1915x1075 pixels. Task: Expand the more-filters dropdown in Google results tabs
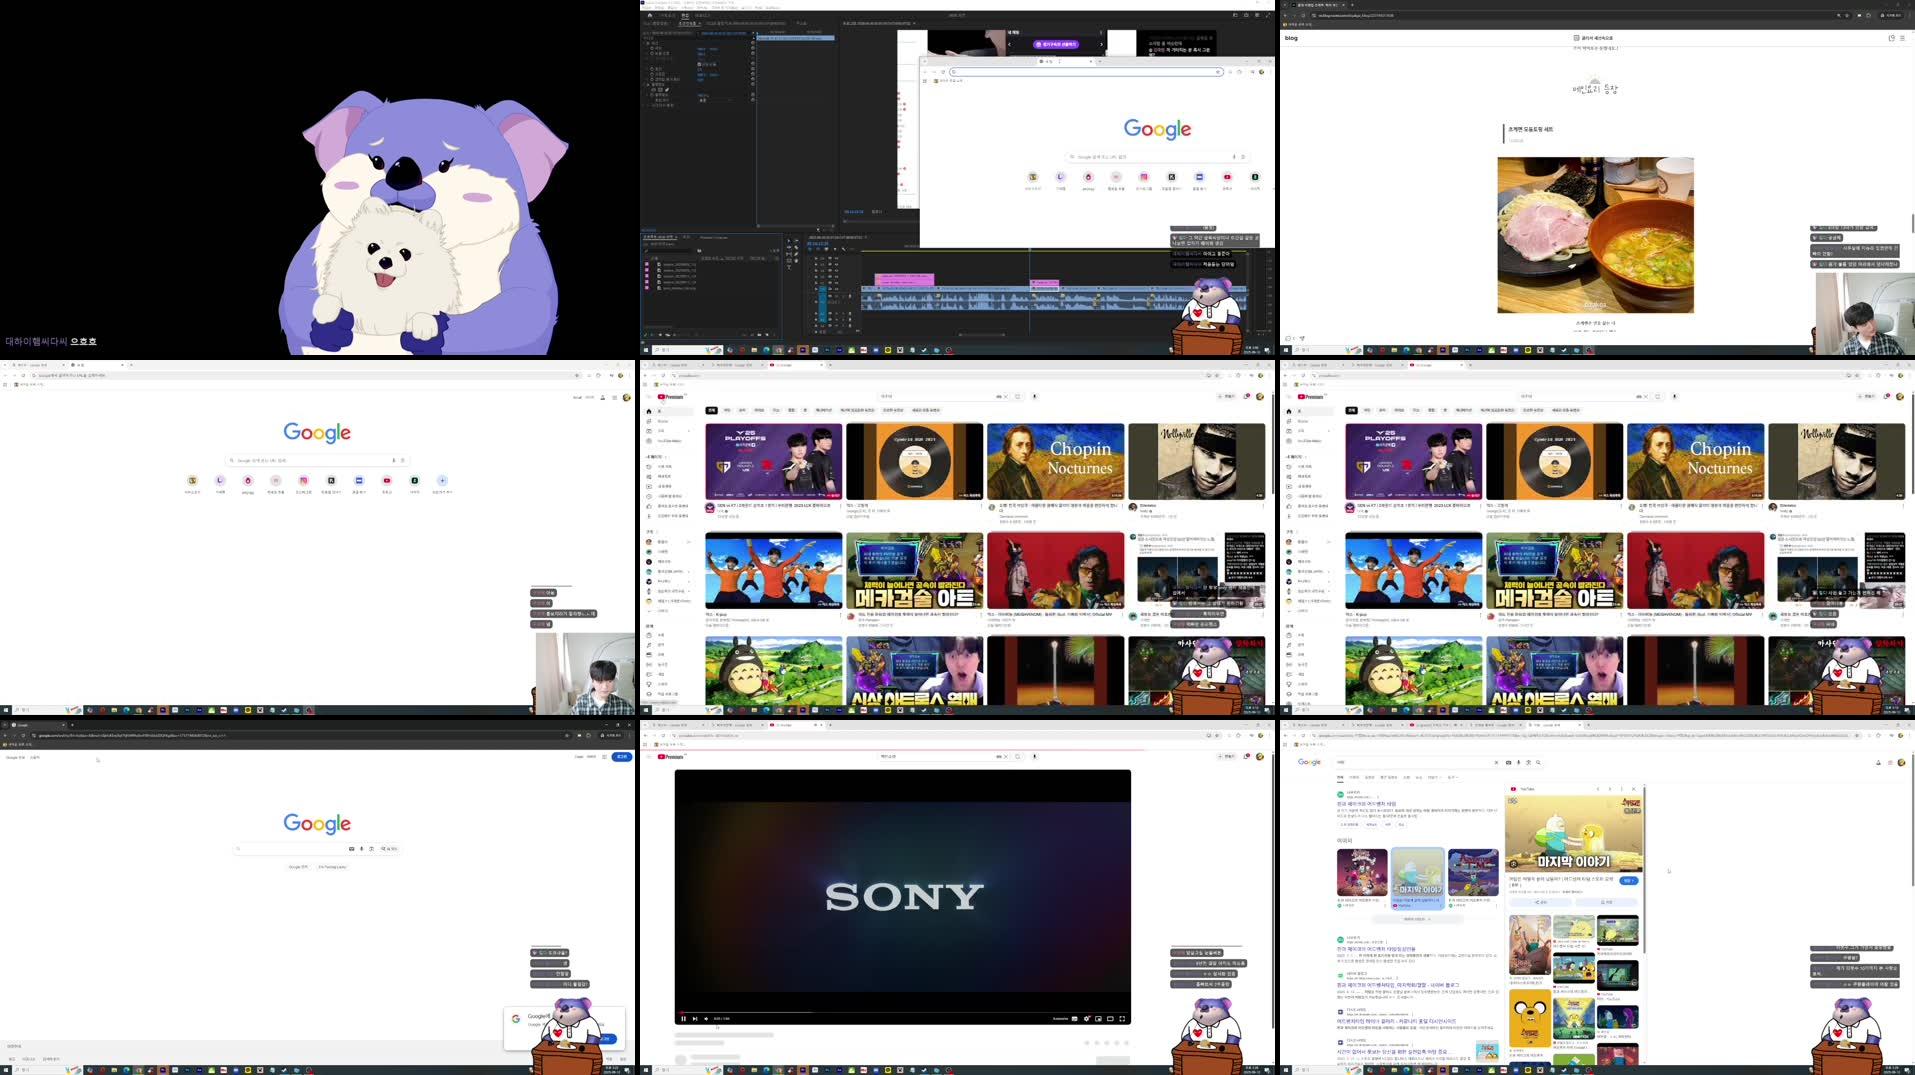coord(1434,777)
